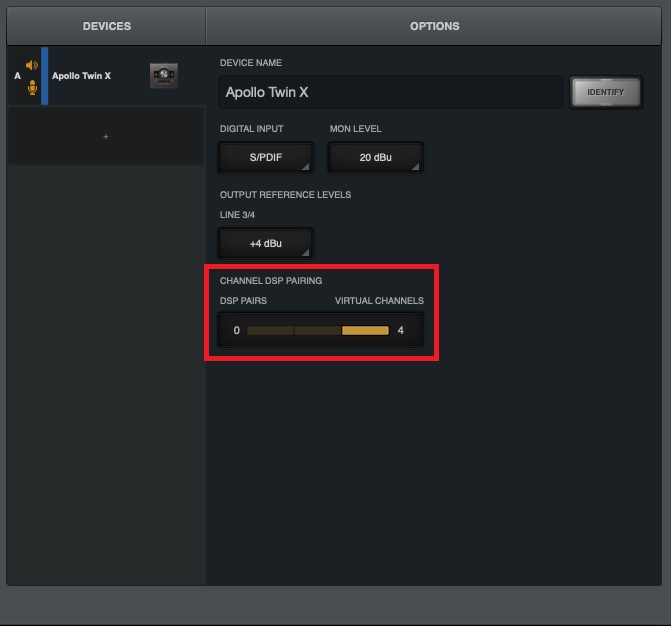Click the Identify button
This screenshot has height=626, width=671.
click(606, 92)
